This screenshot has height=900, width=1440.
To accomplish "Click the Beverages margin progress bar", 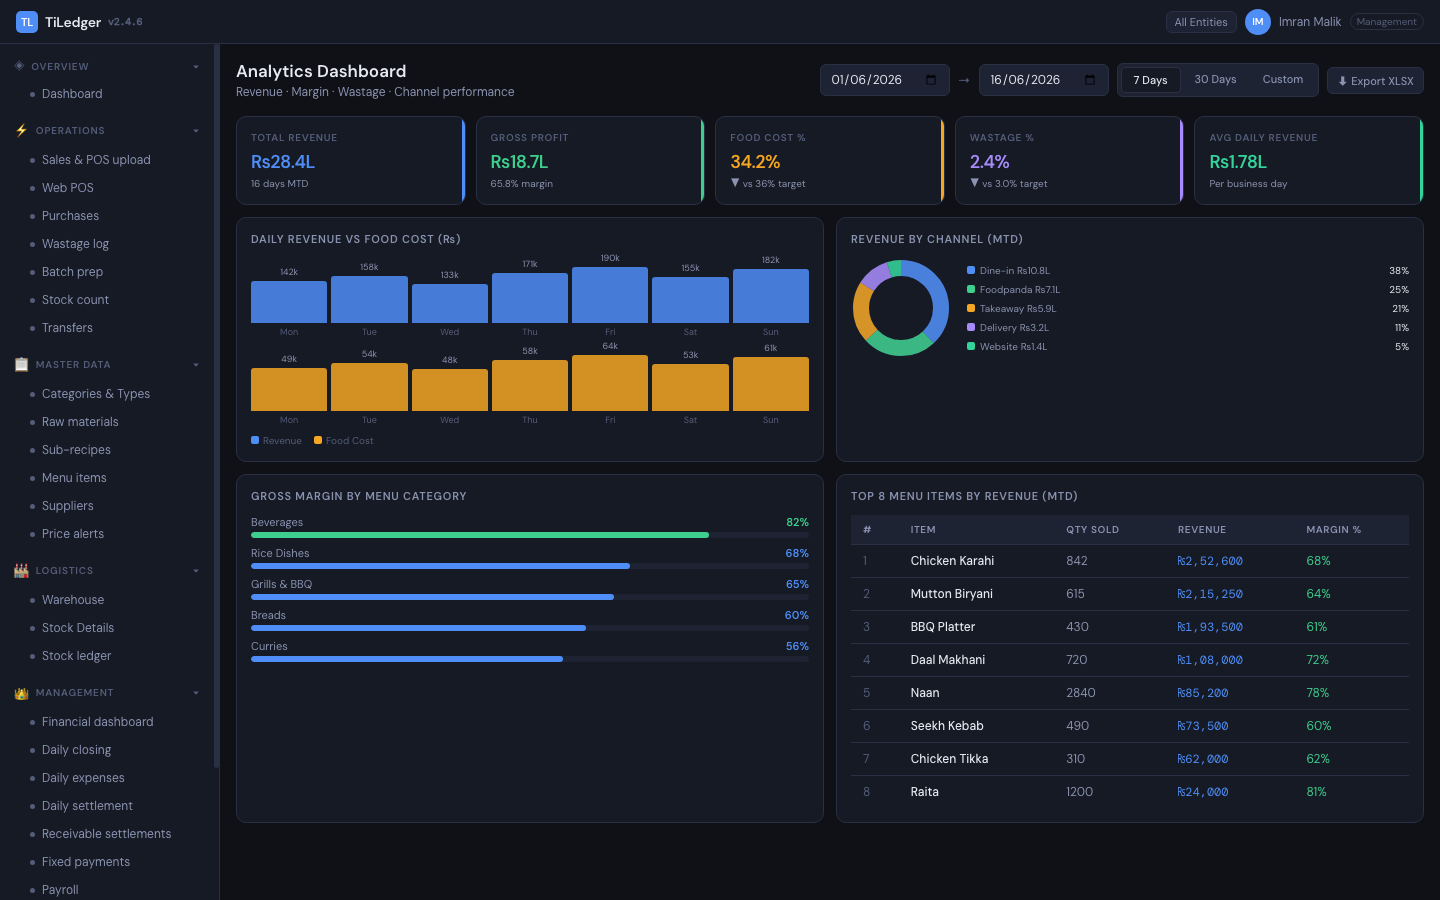I will (x=530, y=535).
